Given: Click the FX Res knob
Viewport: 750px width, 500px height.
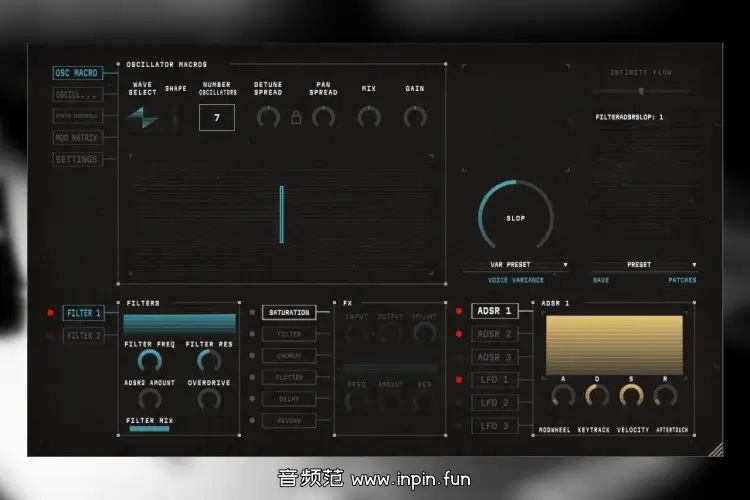Looking at the screenshot, I should pos(425,401).
